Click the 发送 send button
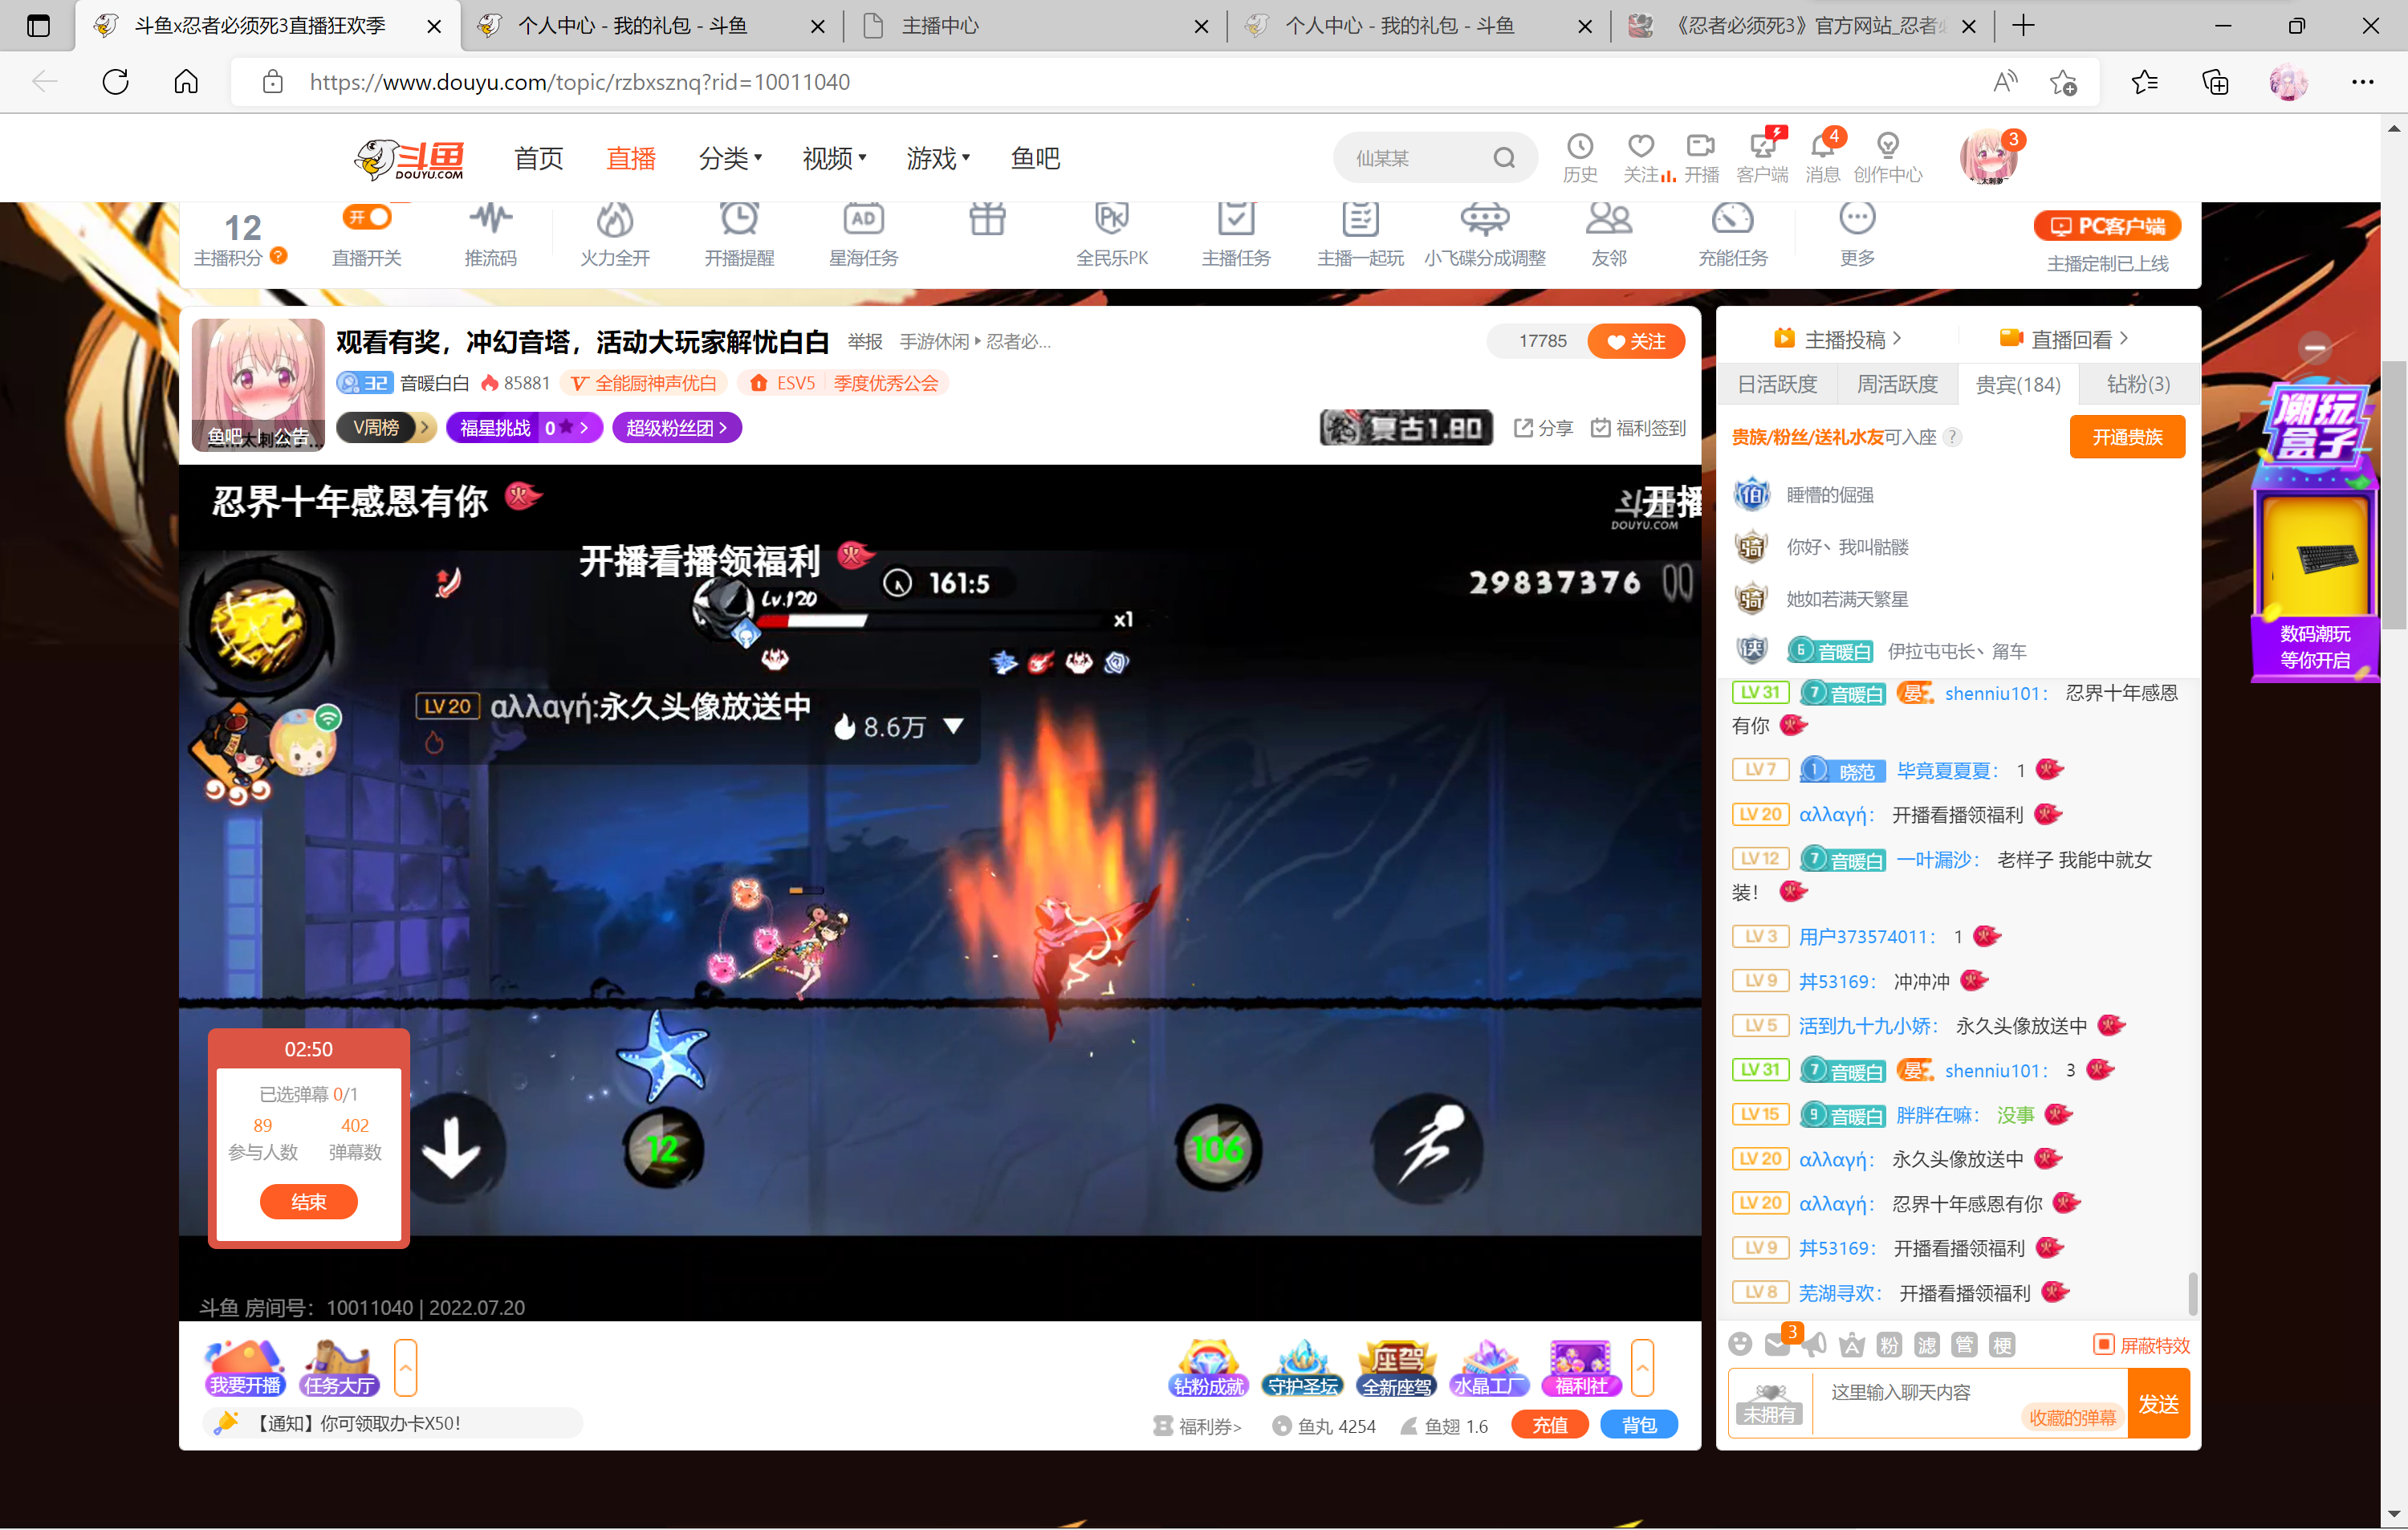Screen dimensions: 2408x1530 (x=2158, y=1403)
